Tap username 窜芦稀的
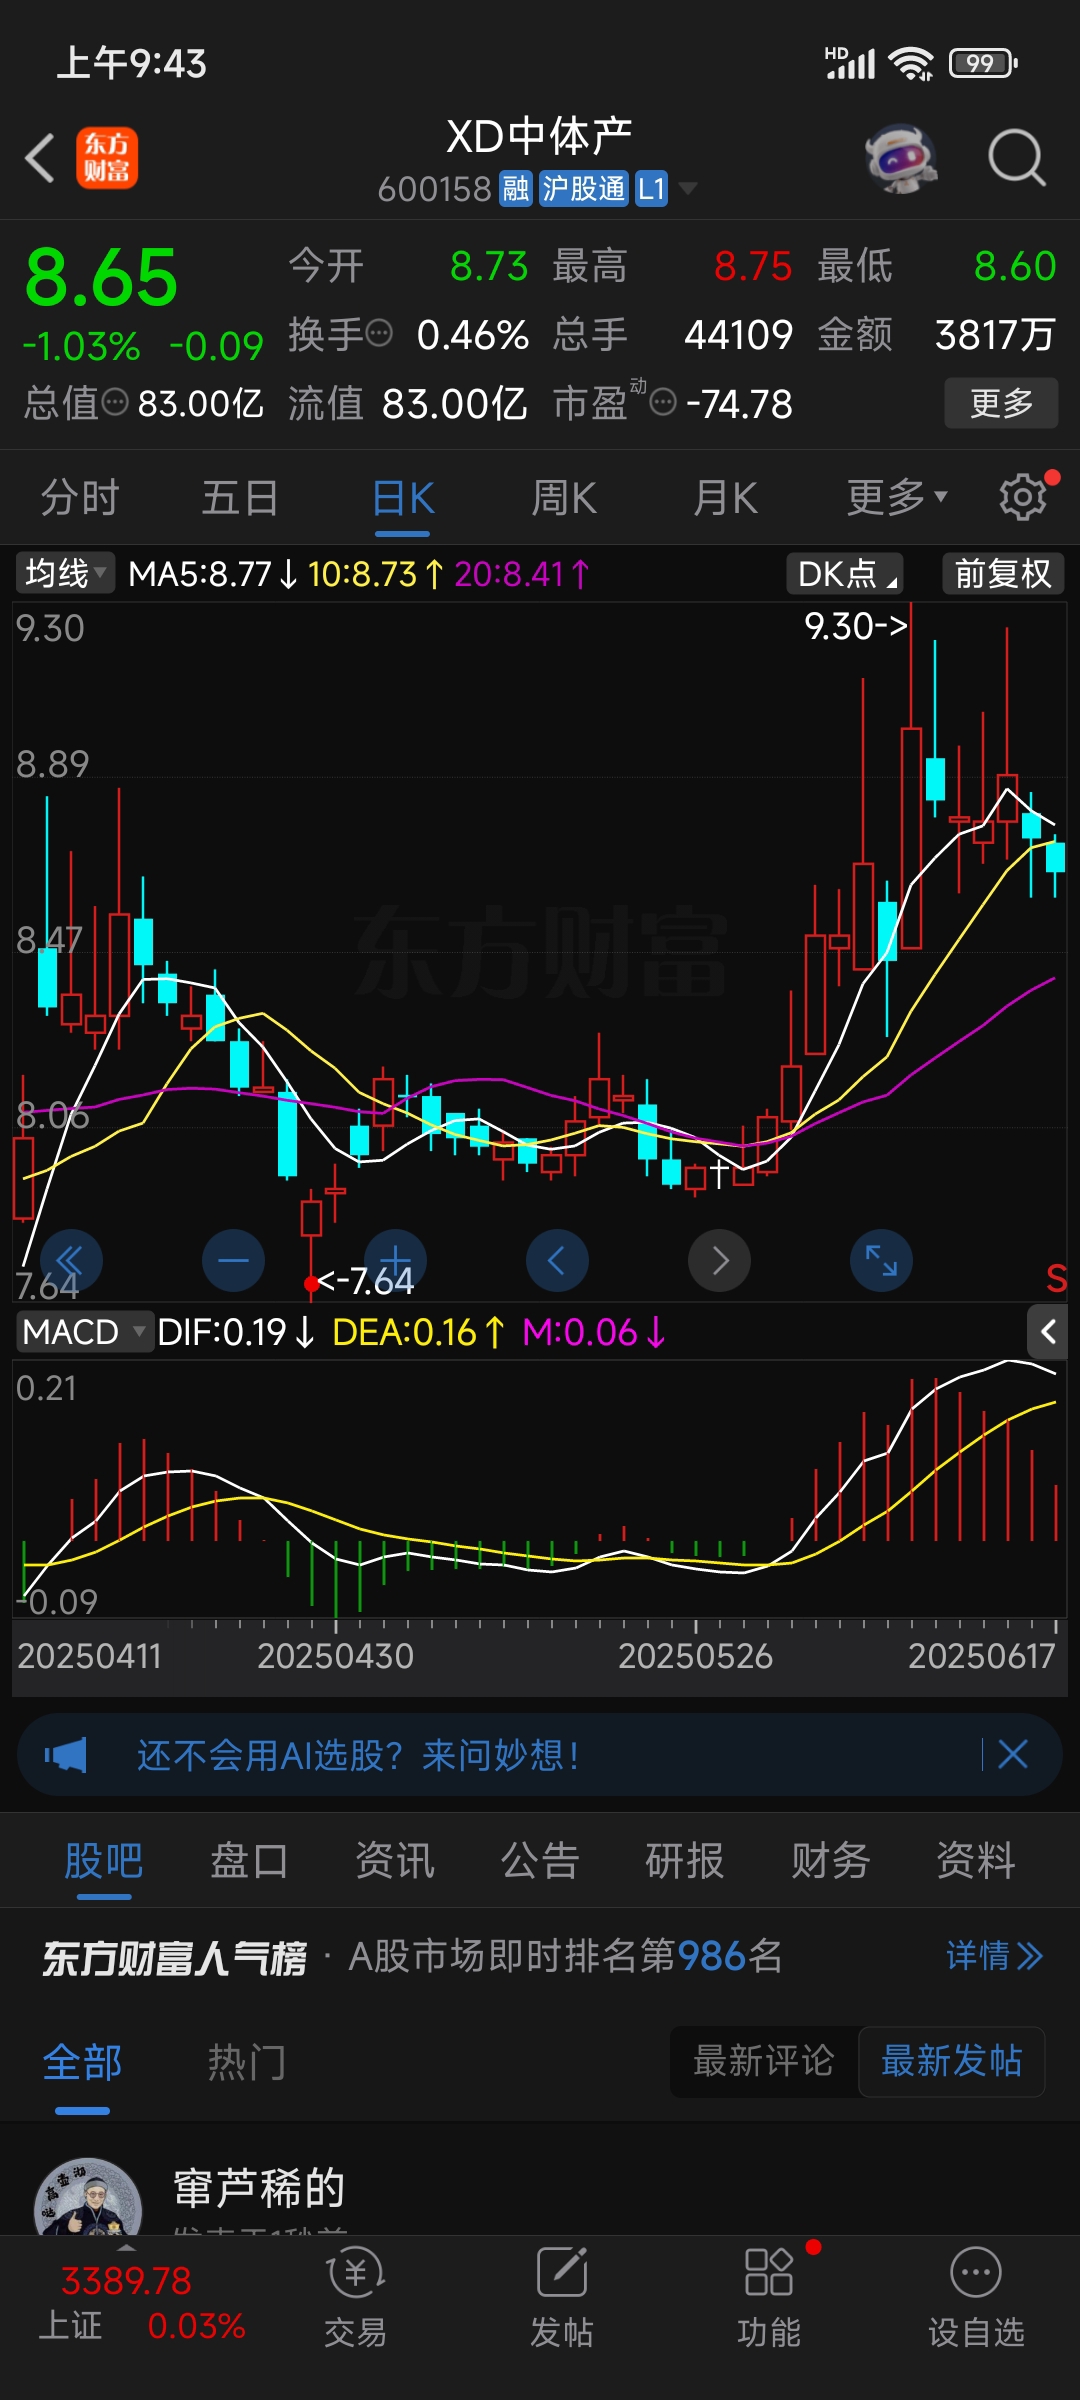The width and height of the screenshot is (1080, 2400). coord(259,2188)
